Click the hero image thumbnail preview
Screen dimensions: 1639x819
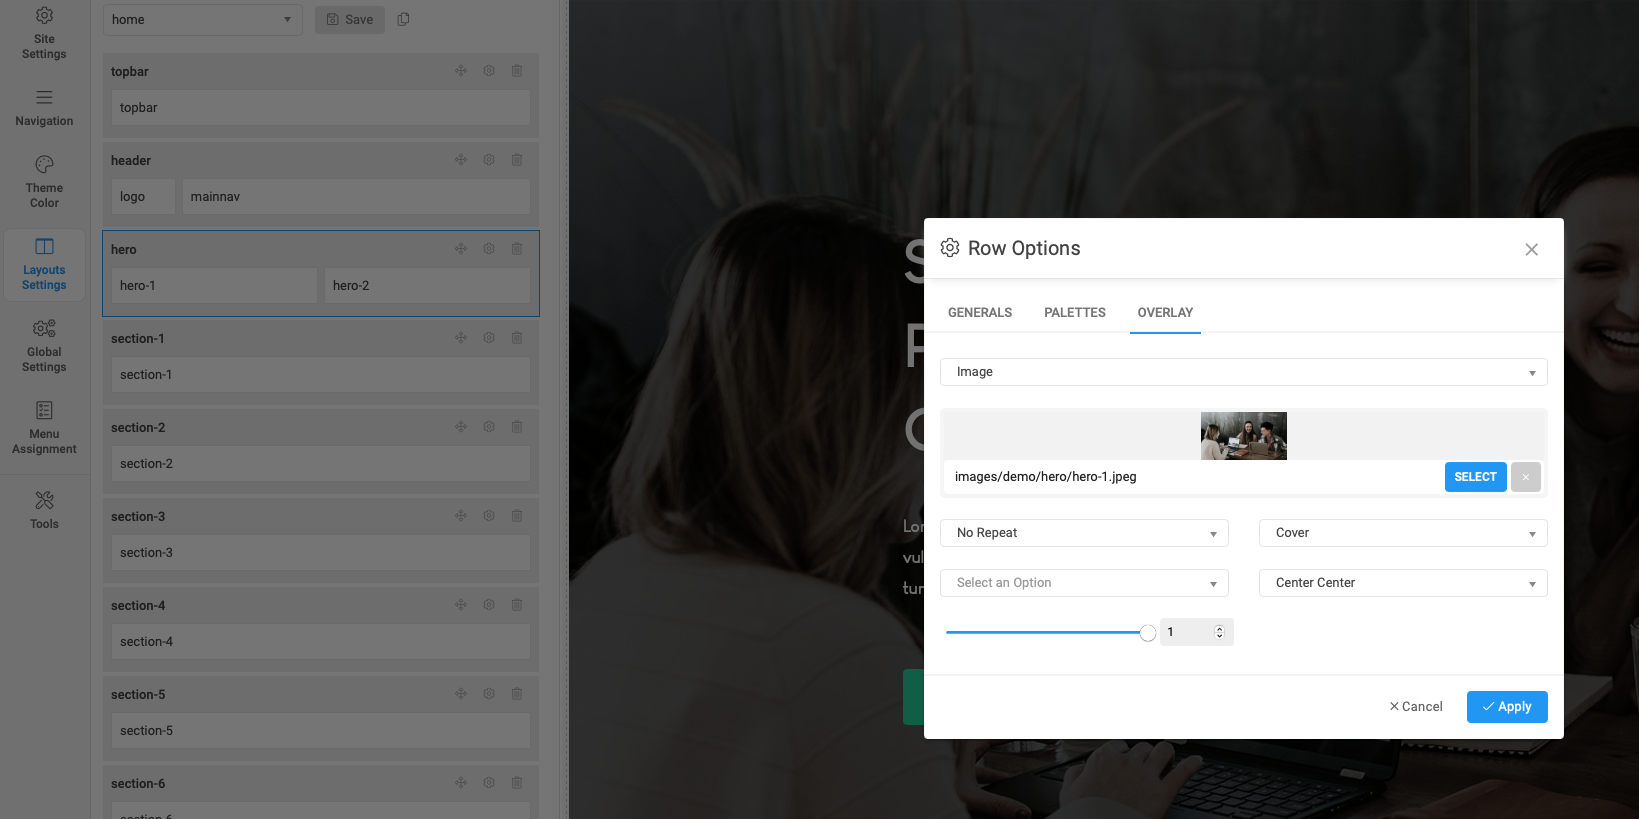point(1243,436)
